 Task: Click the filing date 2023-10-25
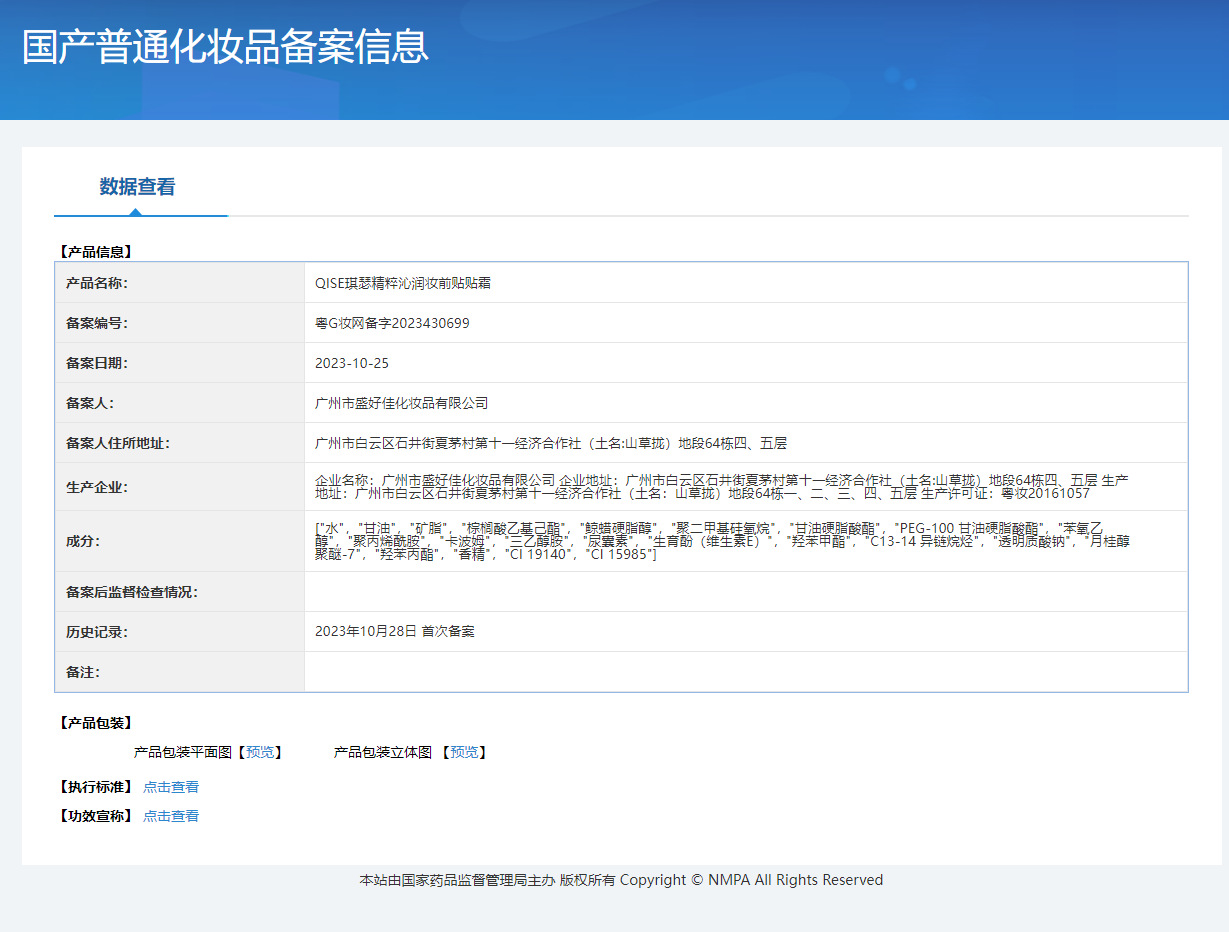[x=352, y=363]
